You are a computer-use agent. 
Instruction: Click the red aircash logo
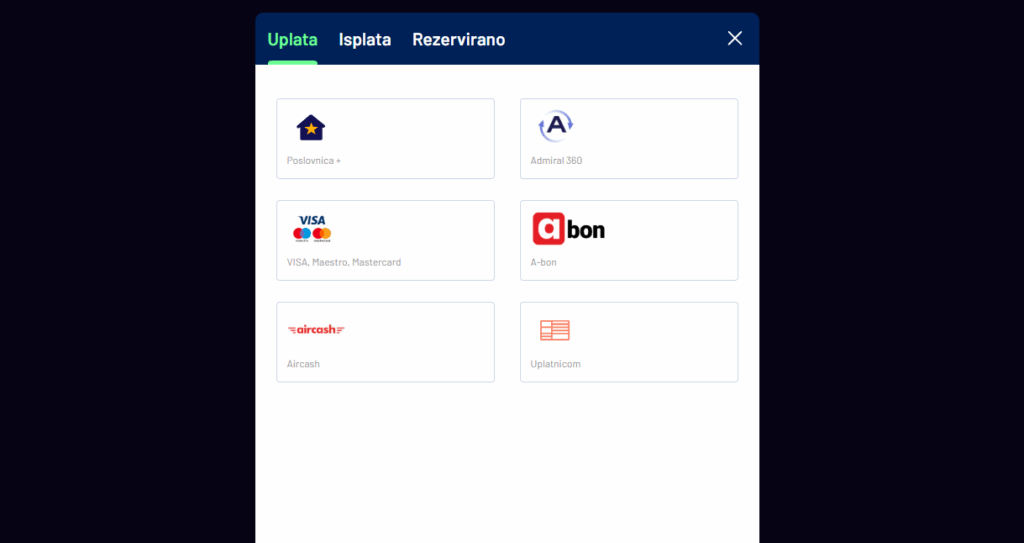click(316, 329)
